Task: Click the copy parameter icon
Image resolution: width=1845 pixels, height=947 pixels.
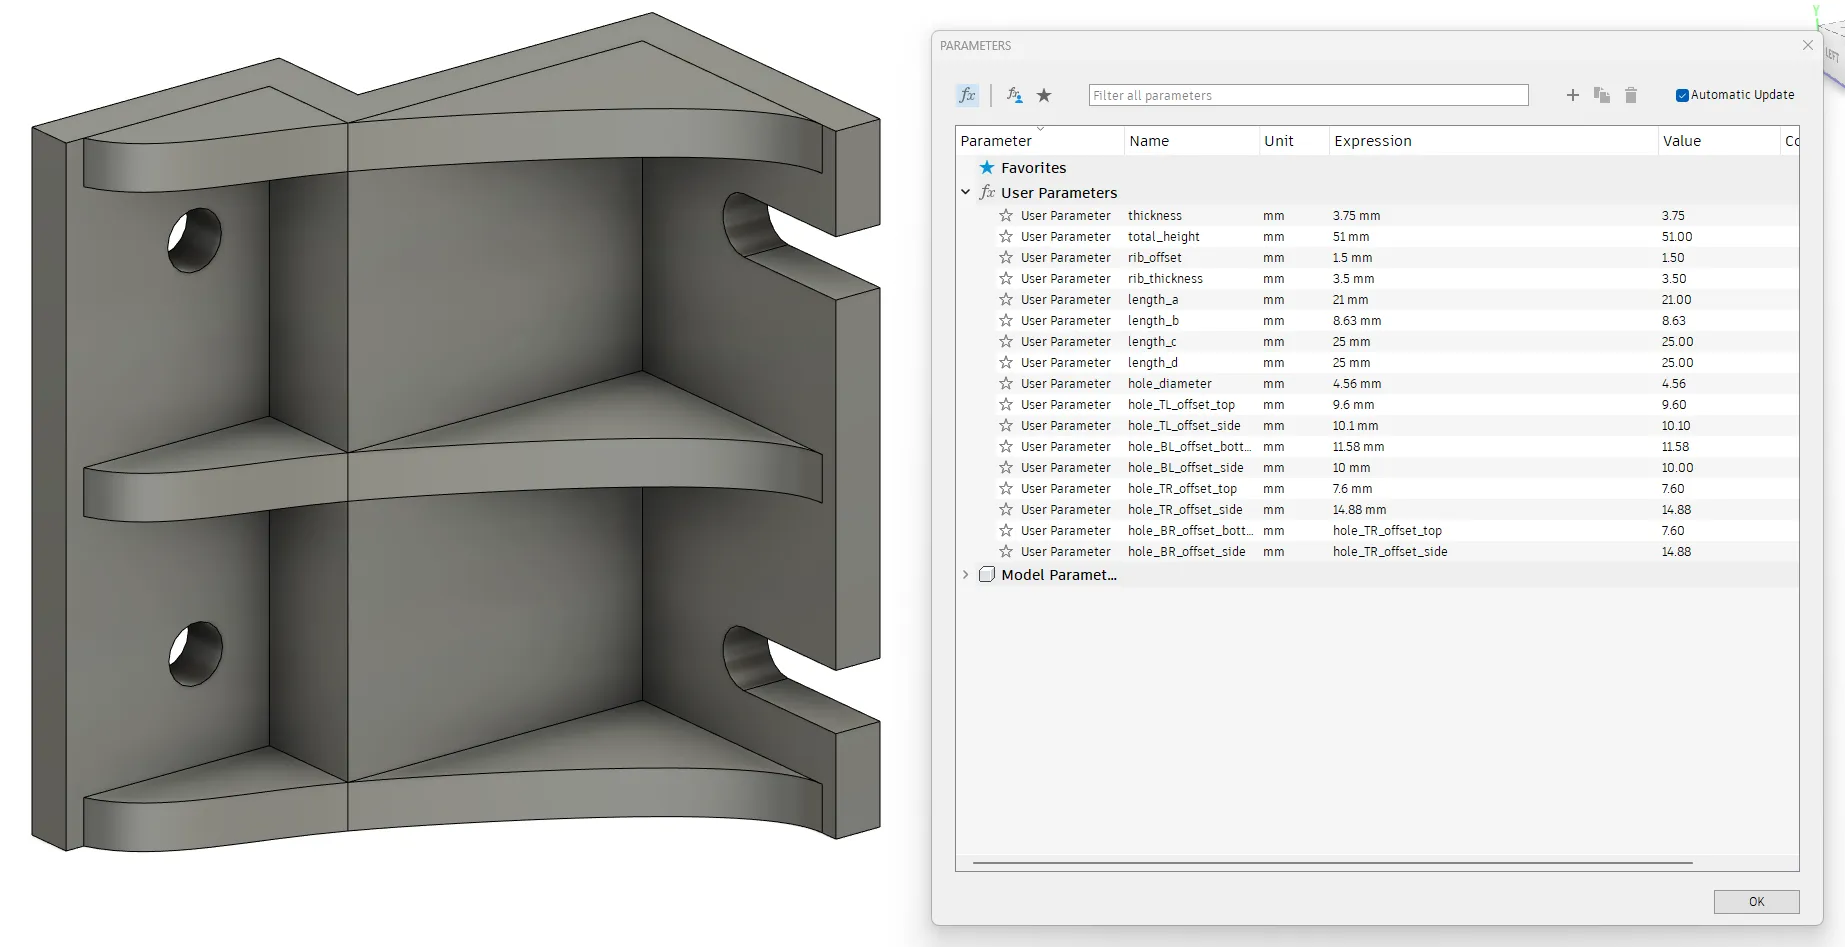Action: [x=1601, y=95]
